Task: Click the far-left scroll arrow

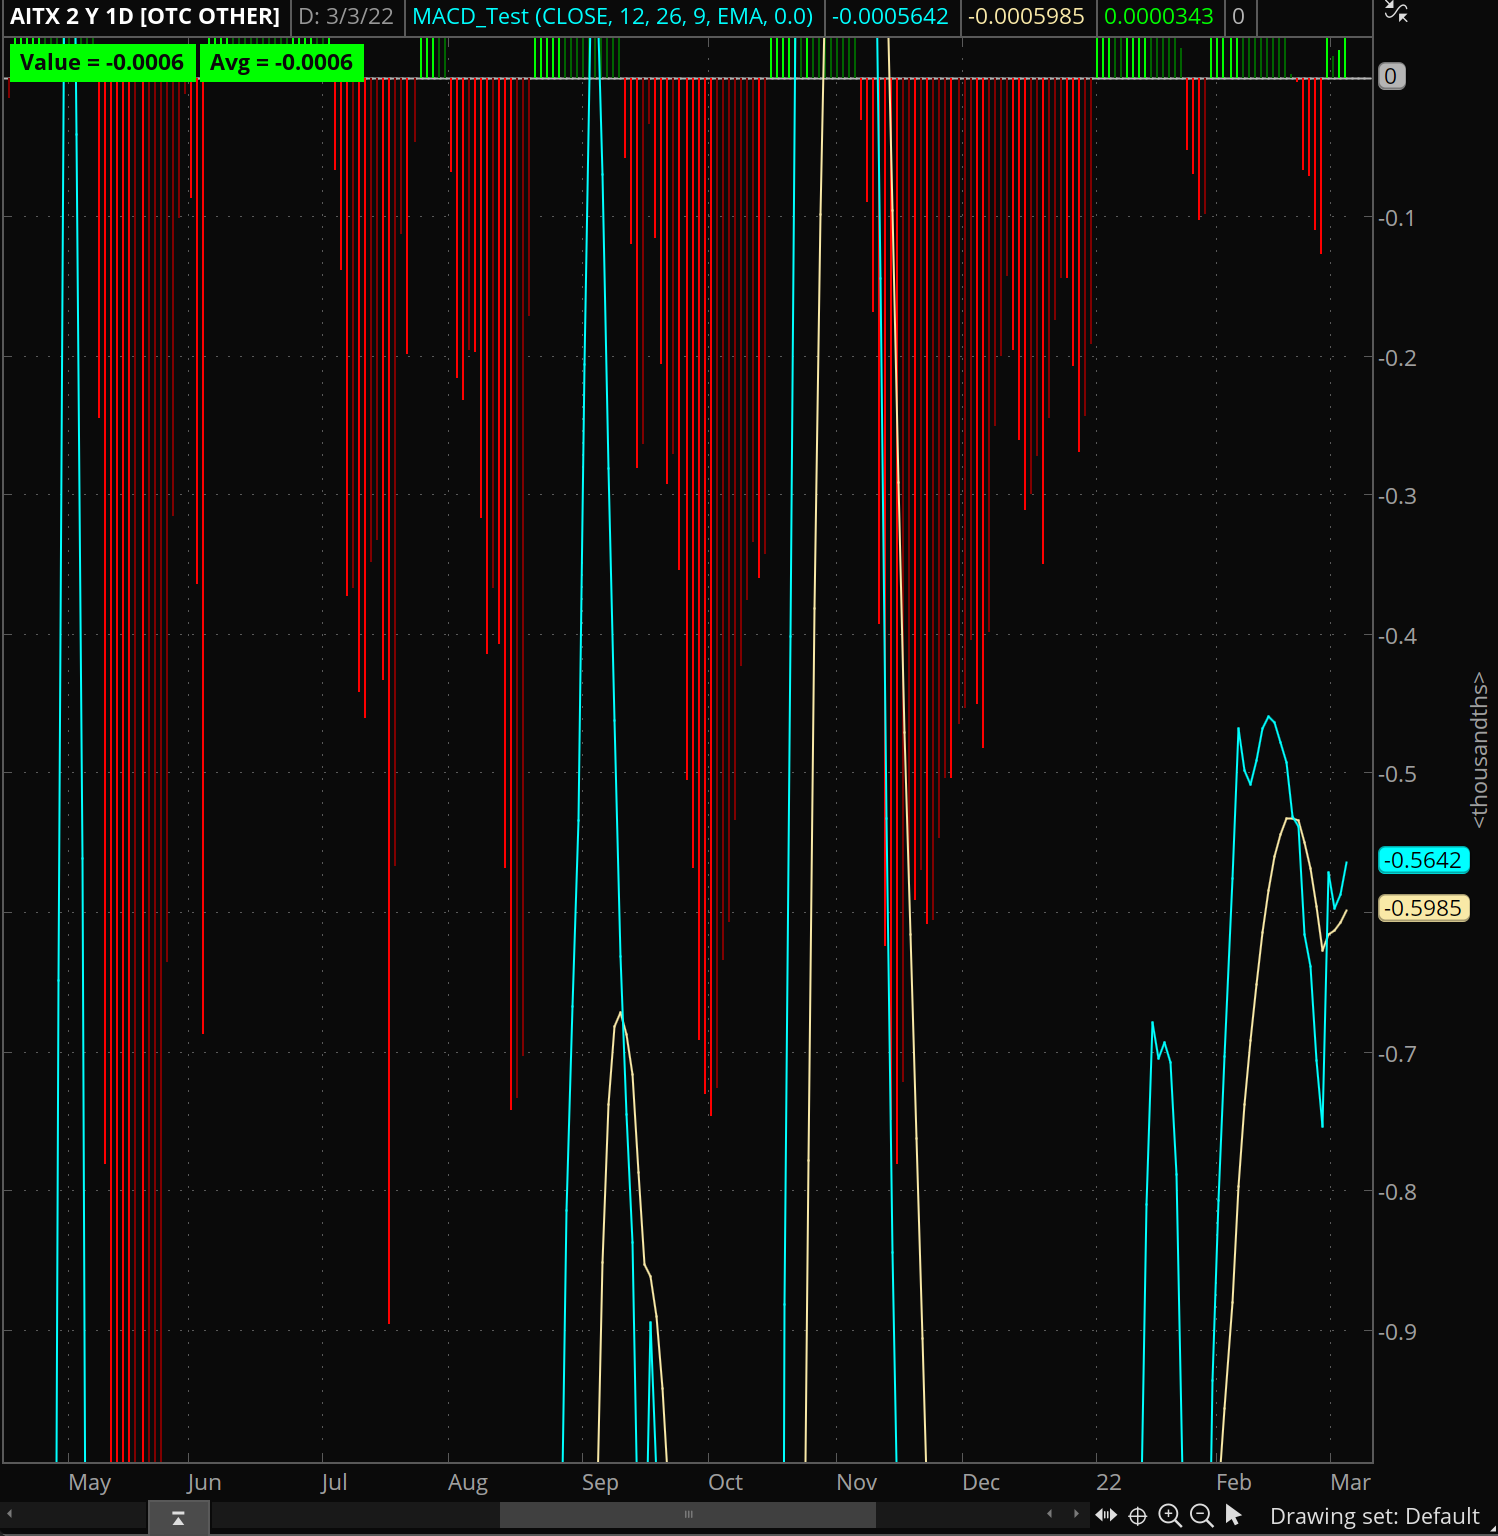Action: point(10,1515)
